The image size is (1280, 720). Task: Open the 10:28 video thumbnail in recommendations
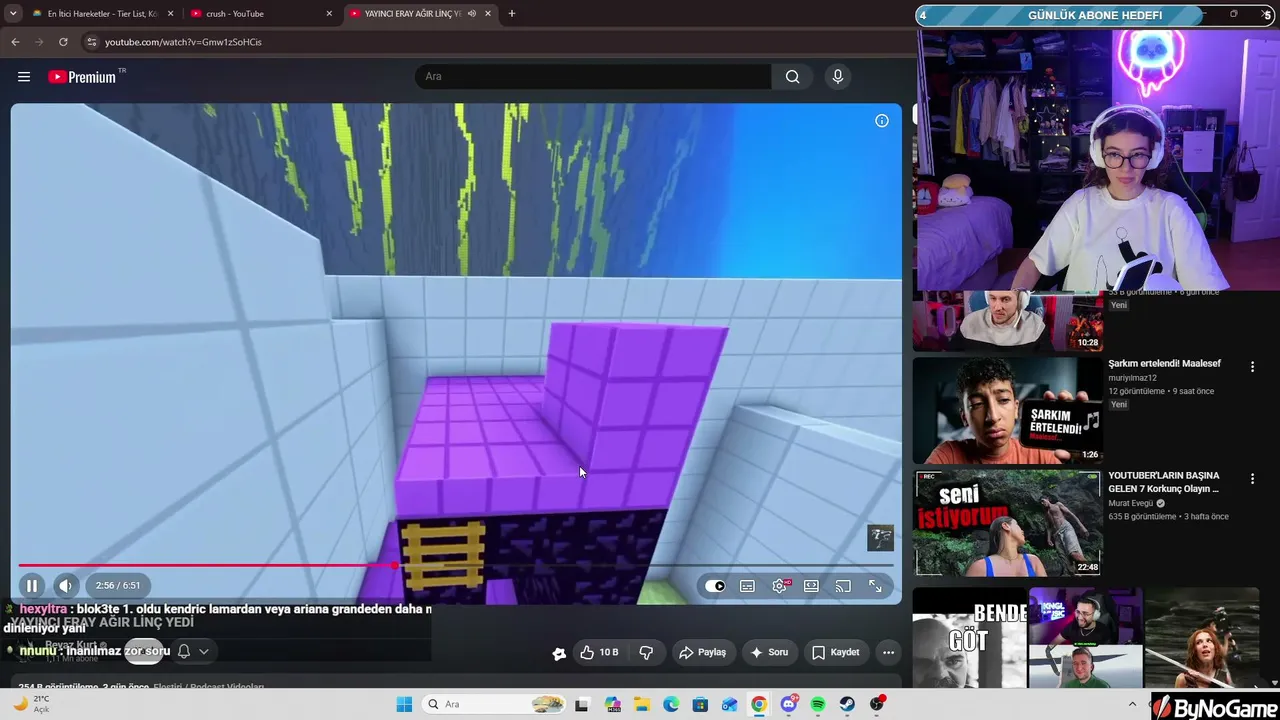1008,322
